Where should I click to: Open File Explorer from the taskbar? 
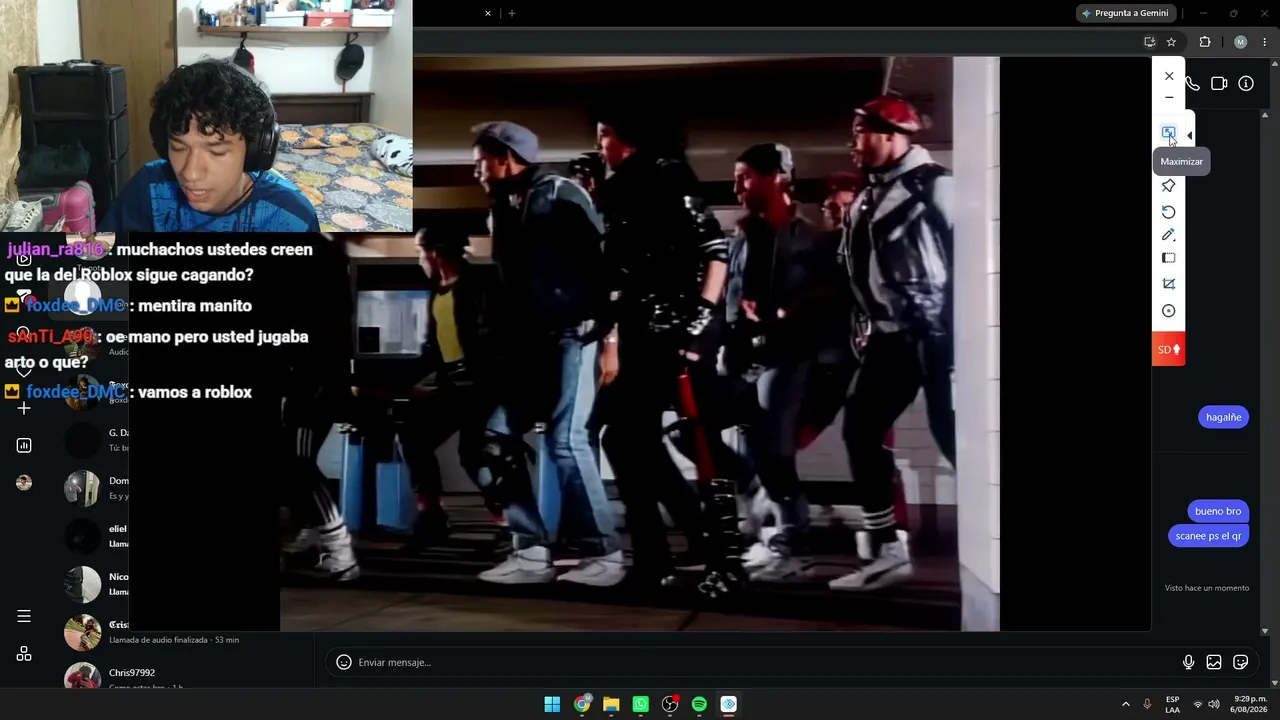tap(611, 704)
